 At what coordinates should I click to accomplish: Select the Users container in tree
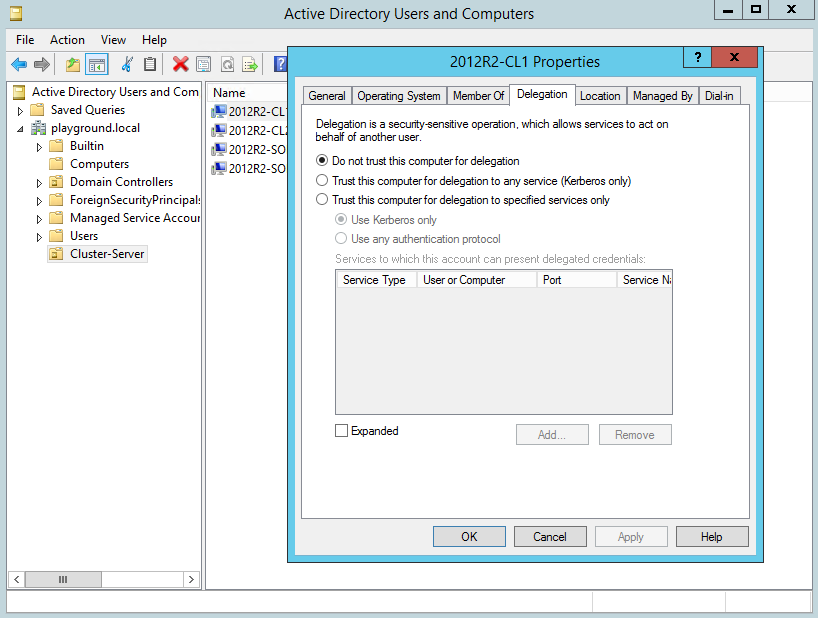tap(84, 236)
